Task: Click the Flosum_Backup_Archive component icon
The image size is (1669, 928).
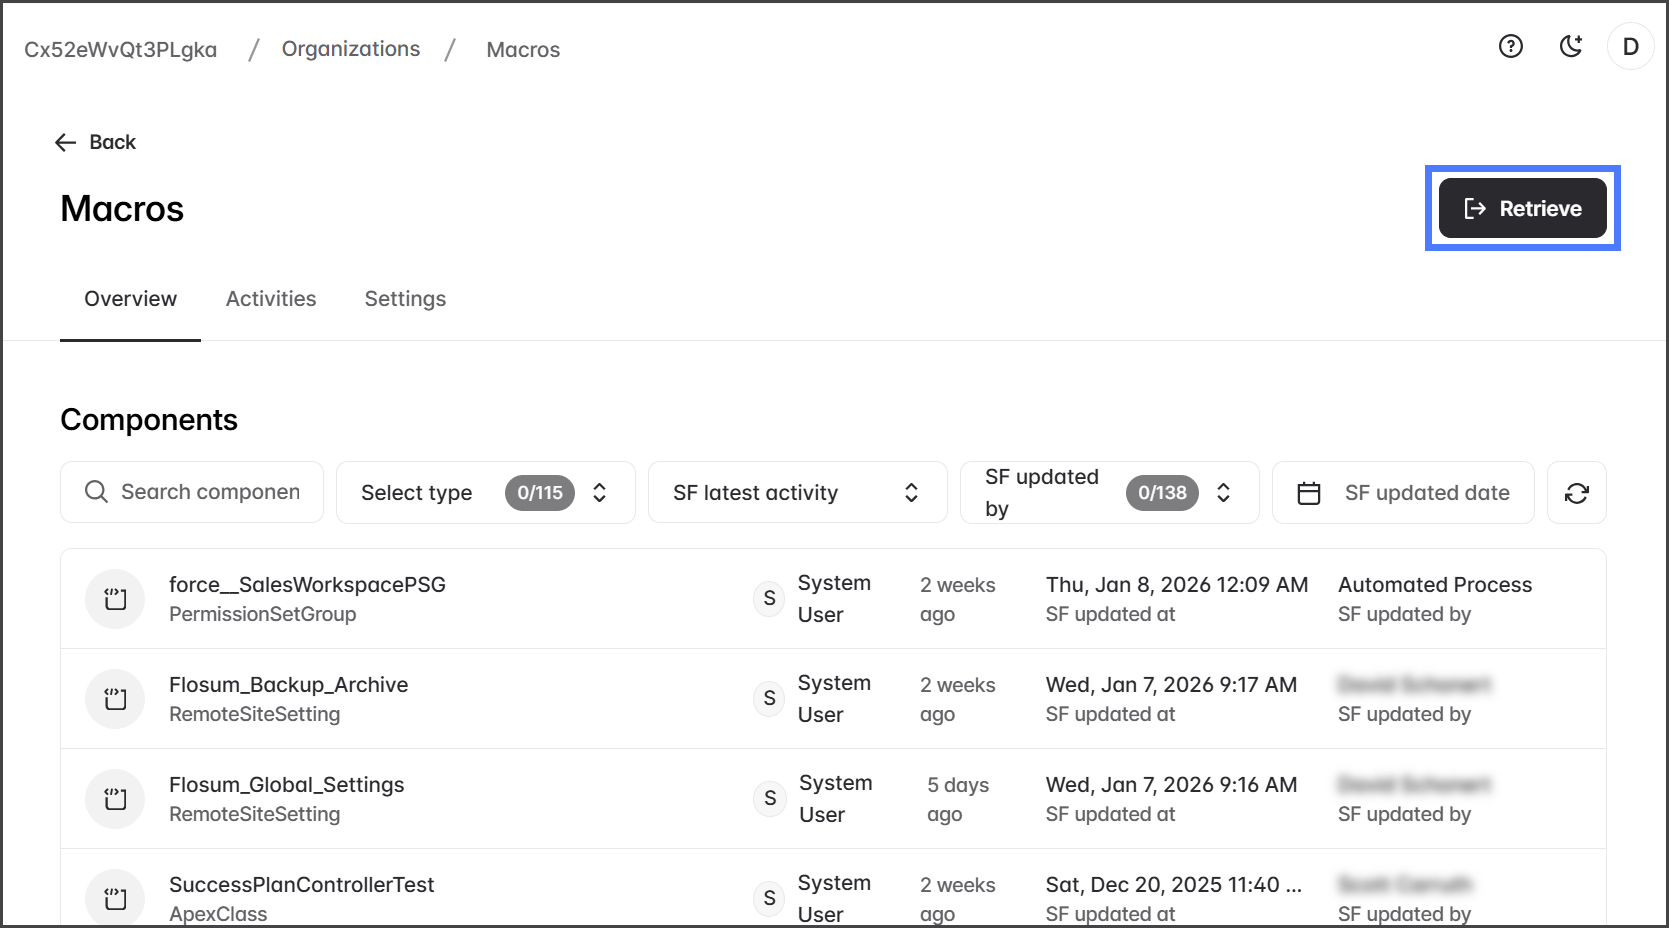Action: (115, 699)
